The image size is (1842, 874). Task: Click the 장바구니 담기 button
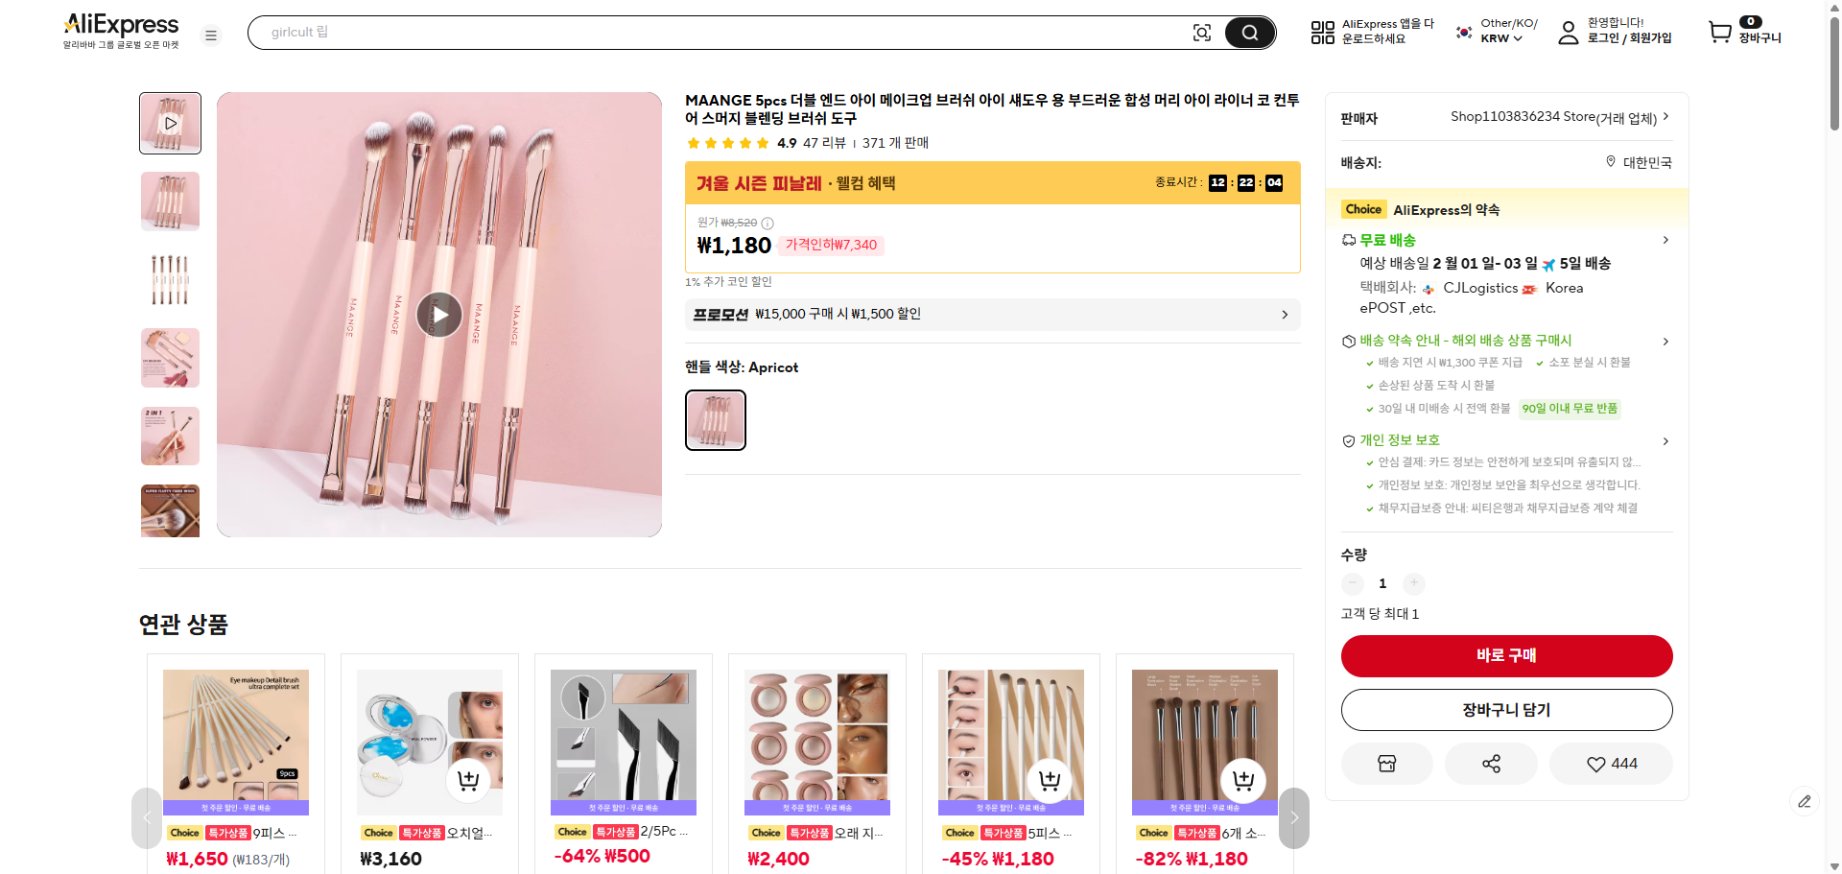[x=1506, y=709]
